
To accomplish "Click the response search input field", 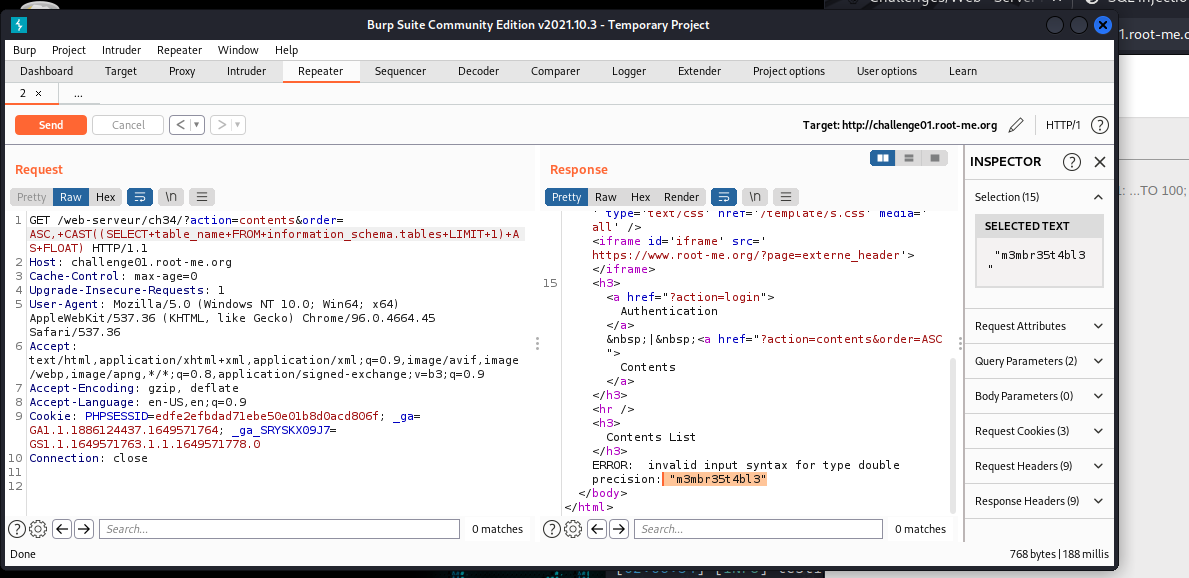I will (758, 529).
